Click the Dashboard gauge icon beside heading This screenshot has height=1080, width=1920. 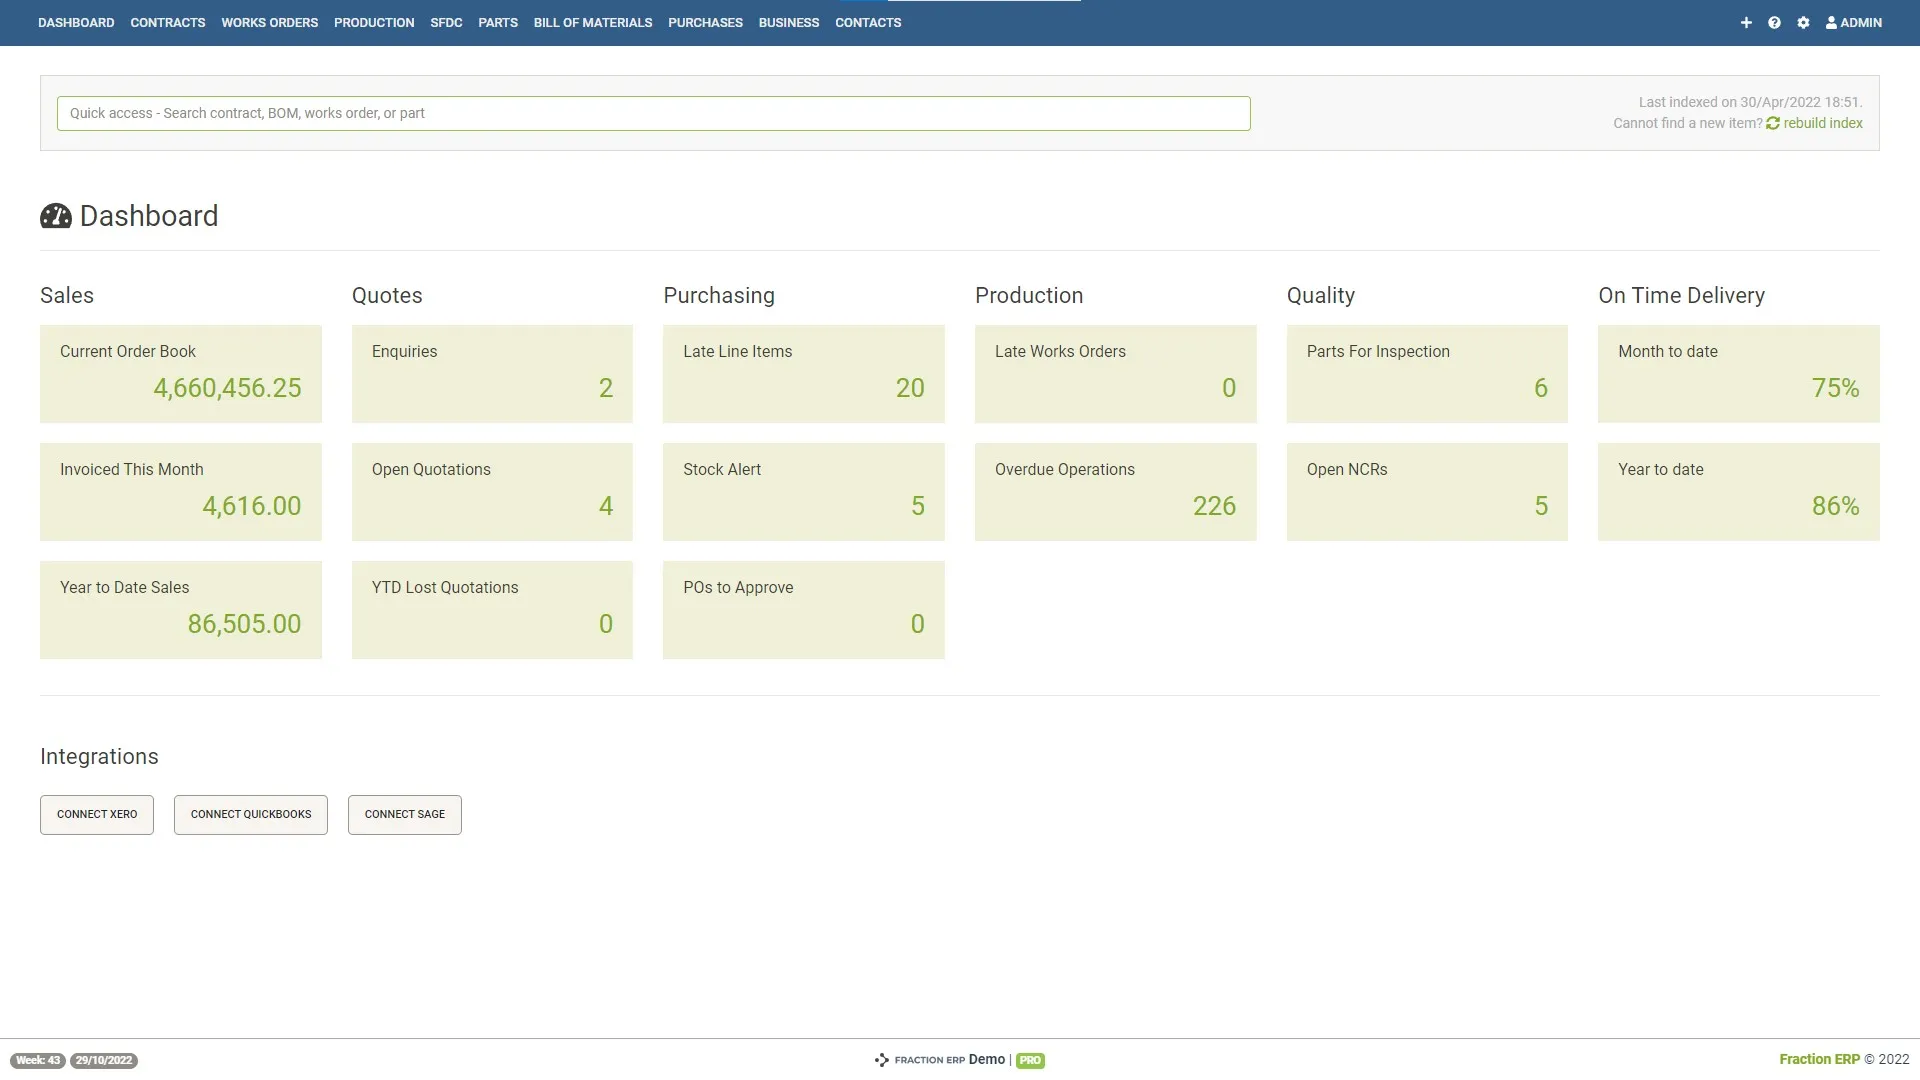56,216
